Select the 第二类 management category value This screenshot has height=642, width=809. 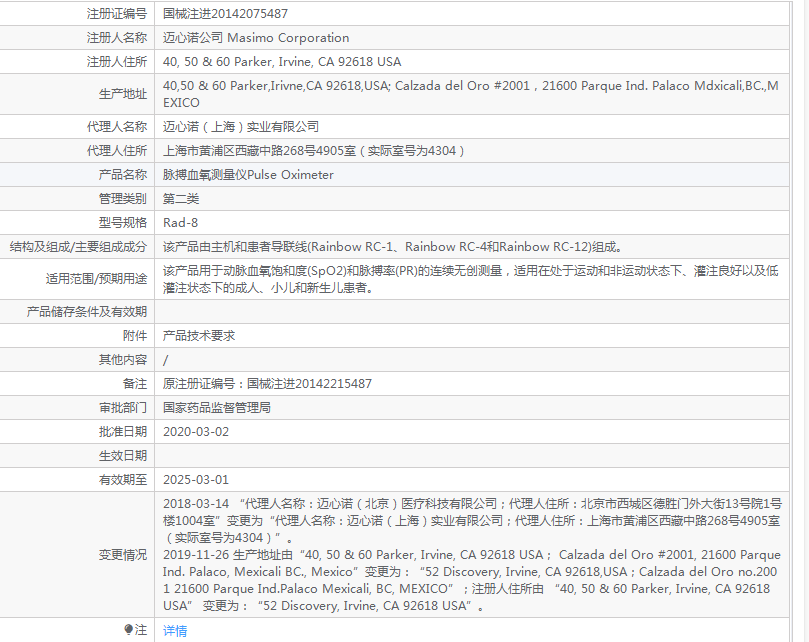click(181, 199)
